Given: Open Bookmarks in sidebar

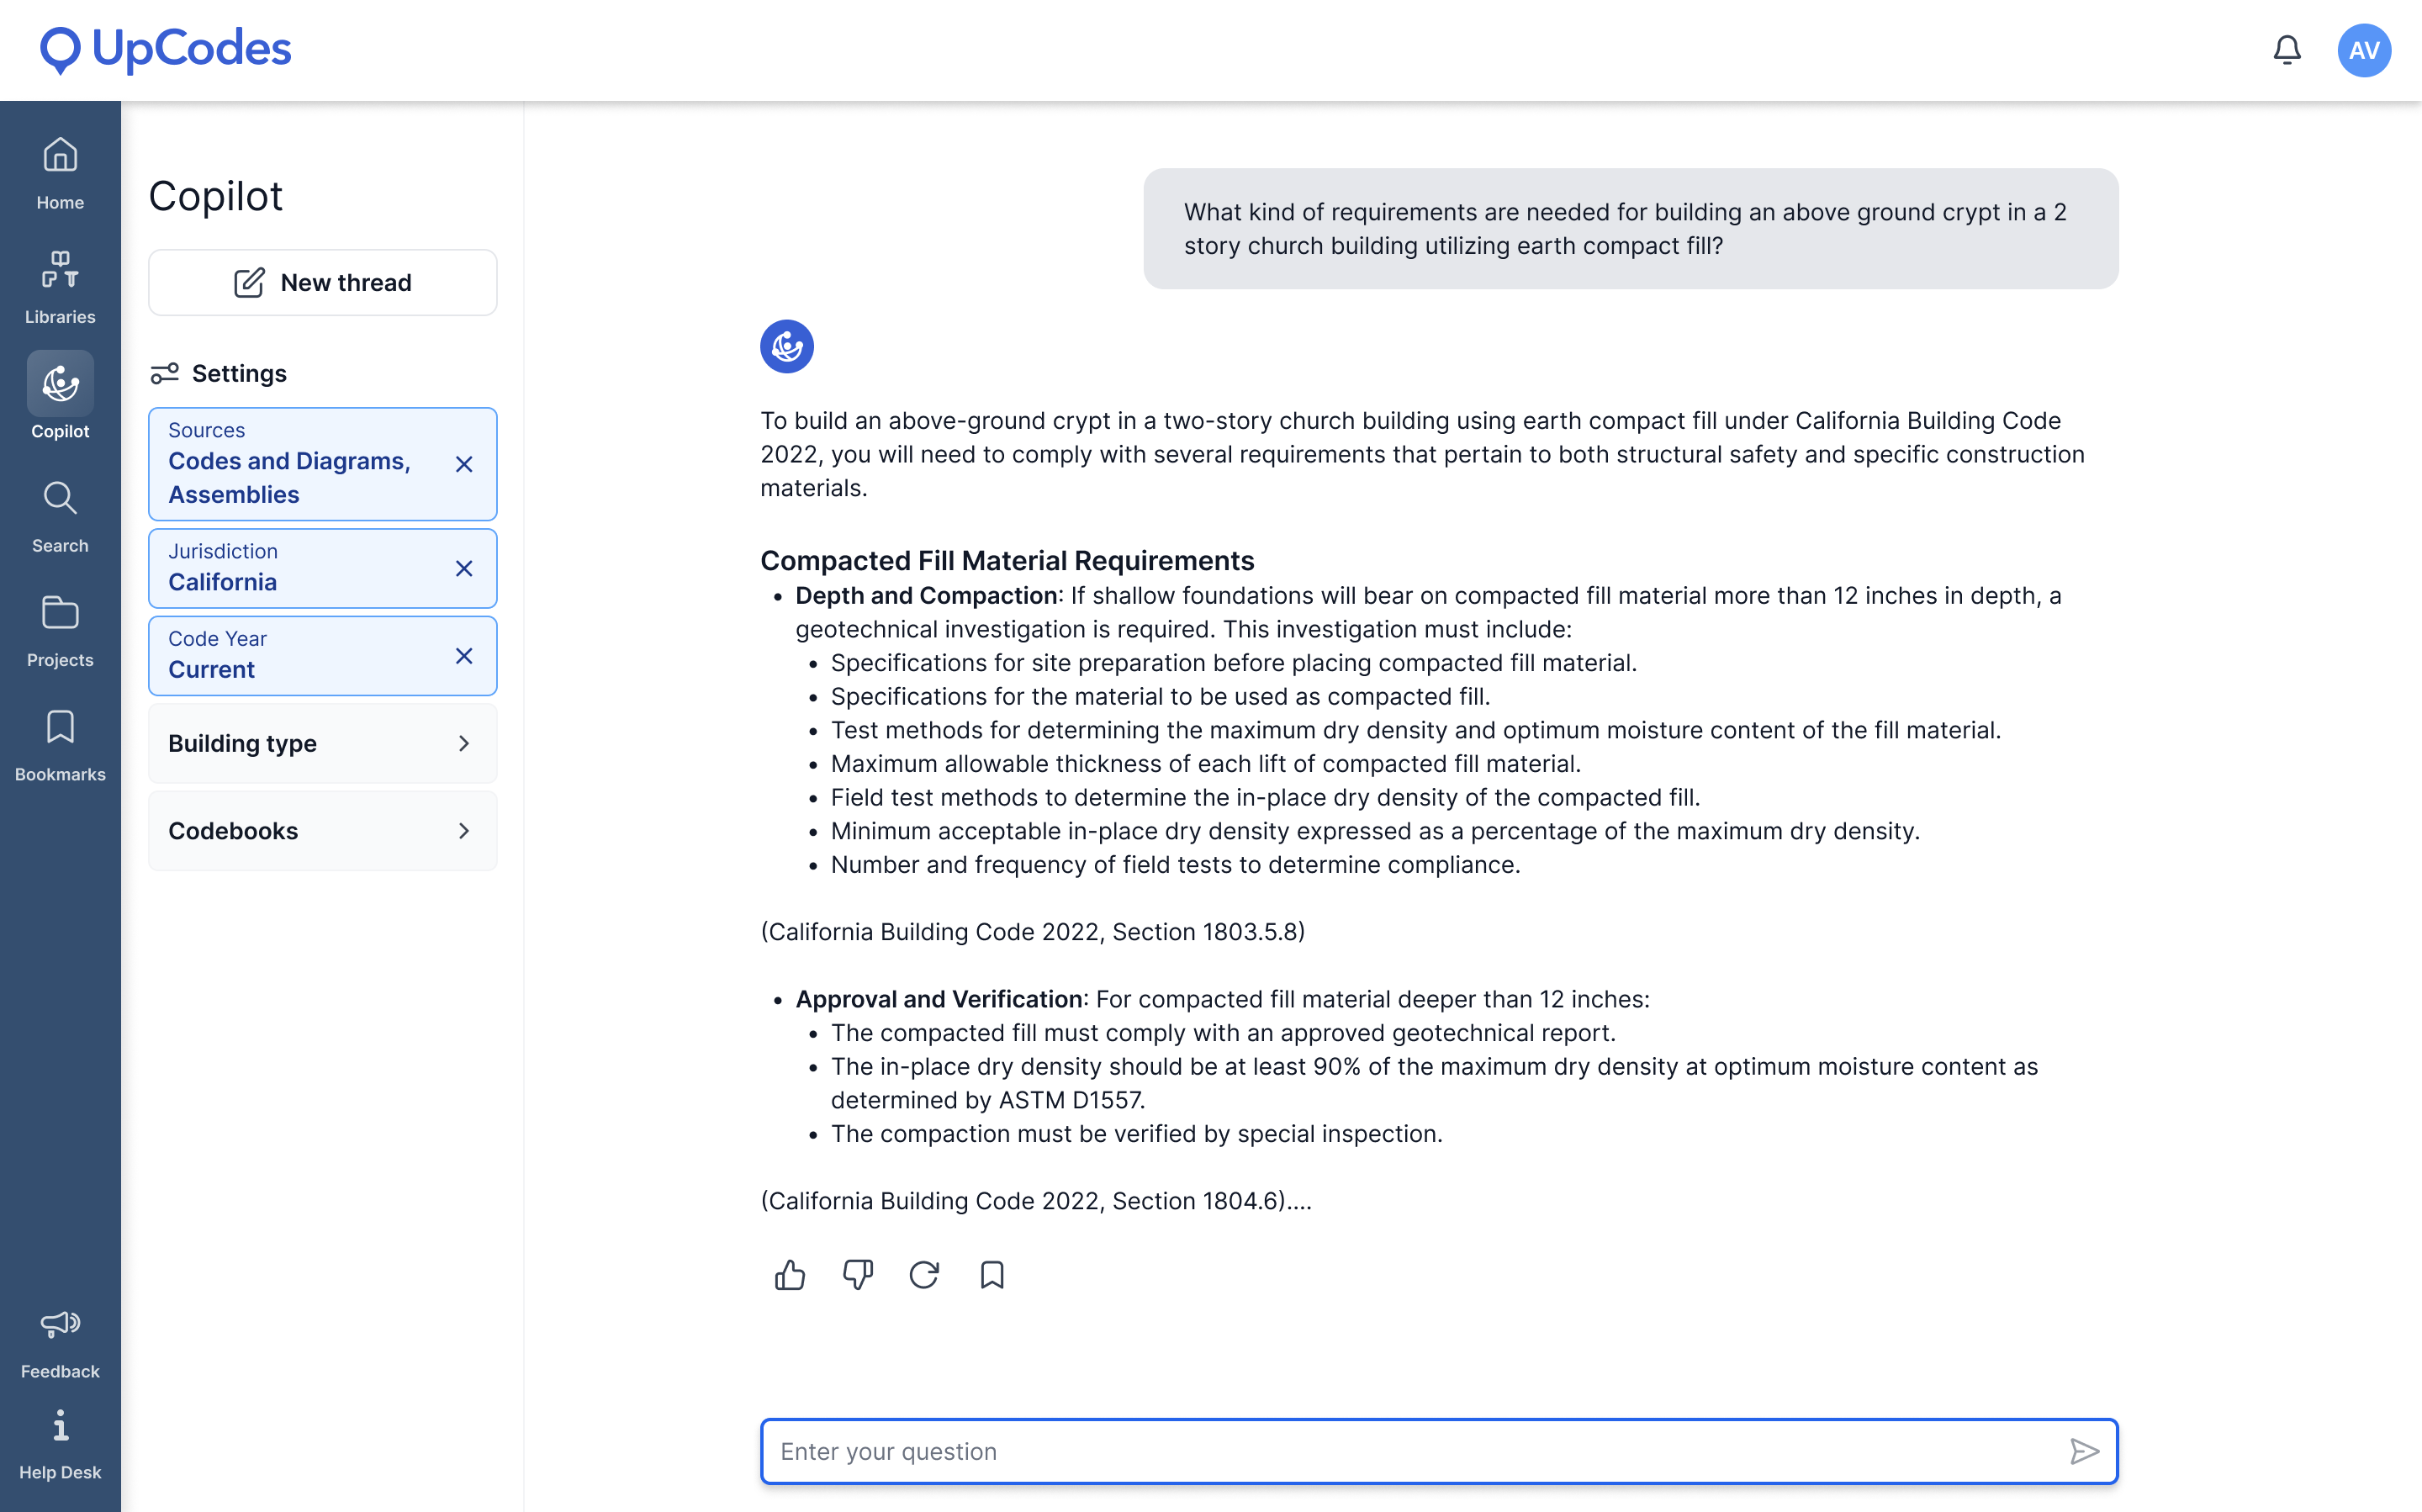Looking at the screenshot, I should [60, 745].
